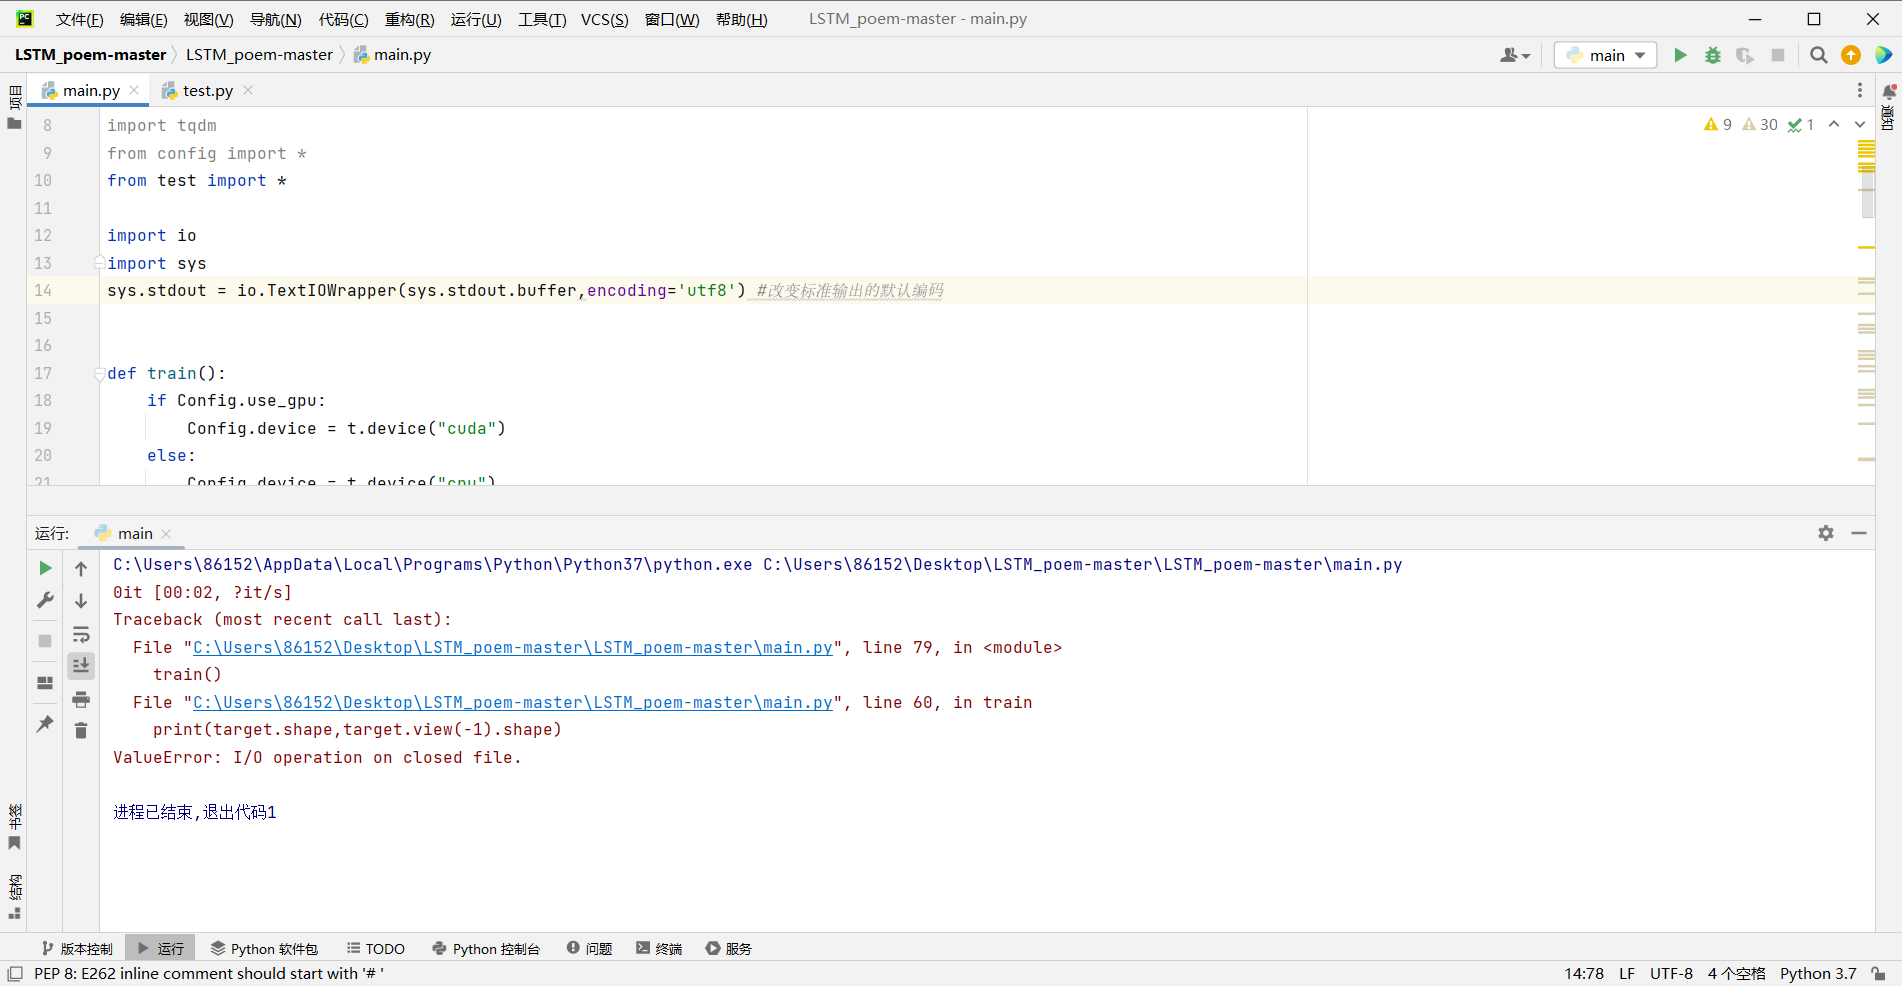Screen dimensions: 1902x986
Task: Select main.py breadcrumb in navigation bar
Action: click(393, 54)
